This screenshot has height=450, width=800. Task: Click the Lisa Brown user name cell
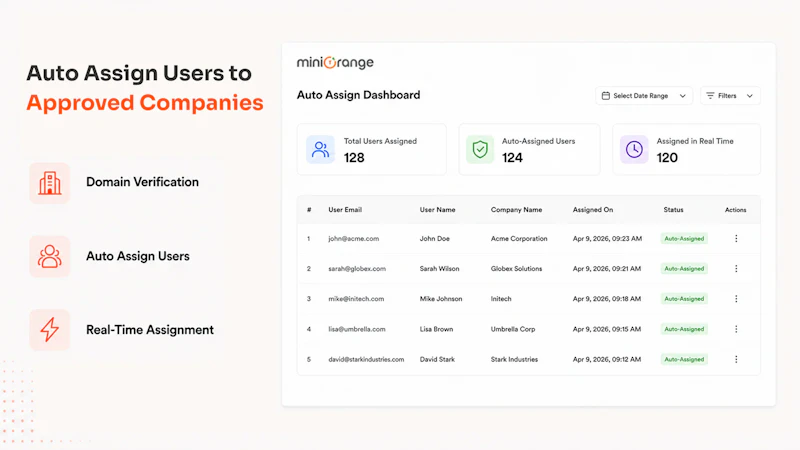pyautogui.click(x=436, y=329)
